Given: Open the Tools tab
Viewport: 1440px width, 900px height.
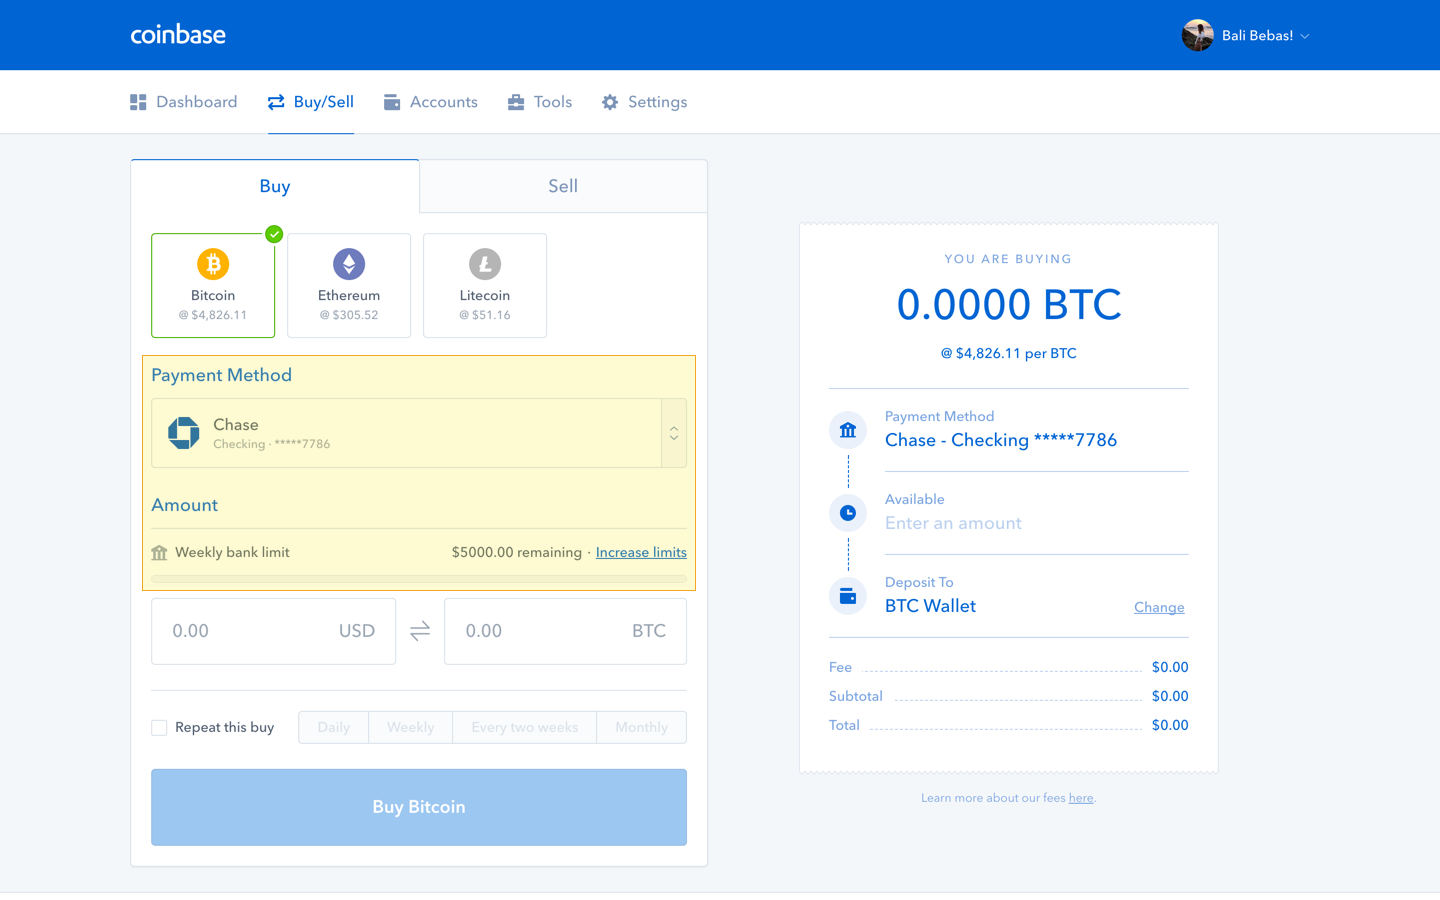Looking at the screenshot, I should [540, 102].
